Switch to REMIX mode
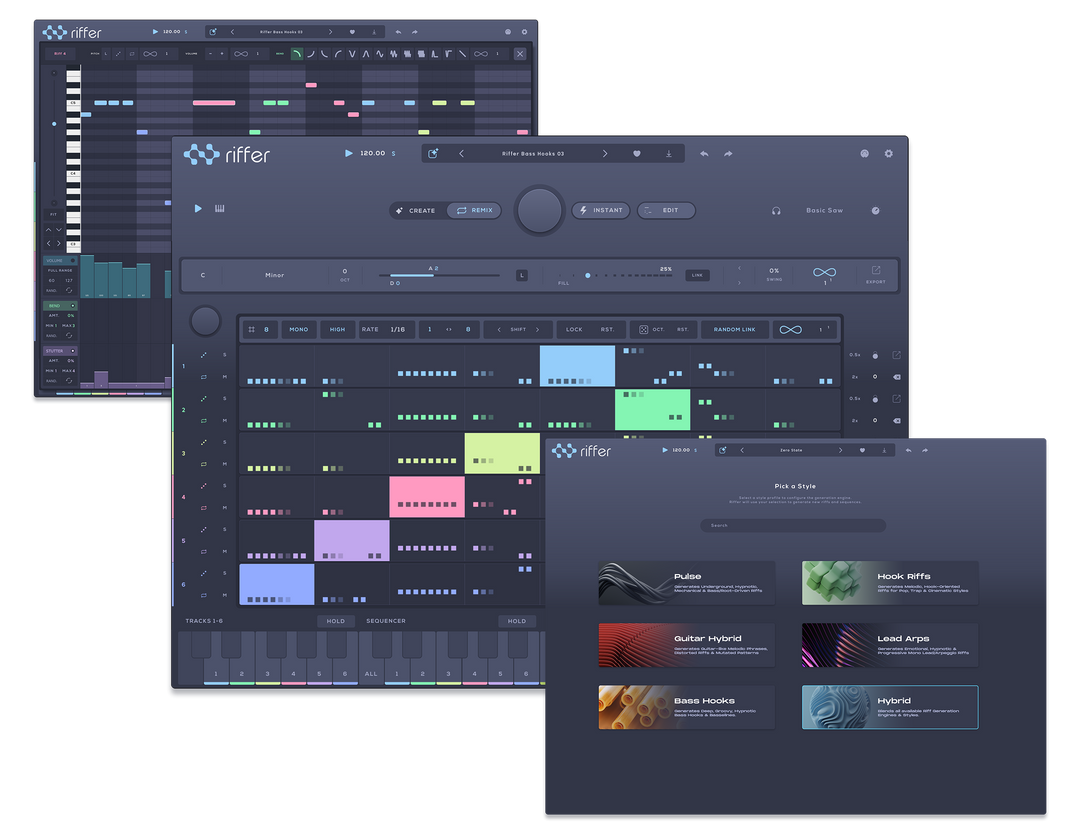 474,211
